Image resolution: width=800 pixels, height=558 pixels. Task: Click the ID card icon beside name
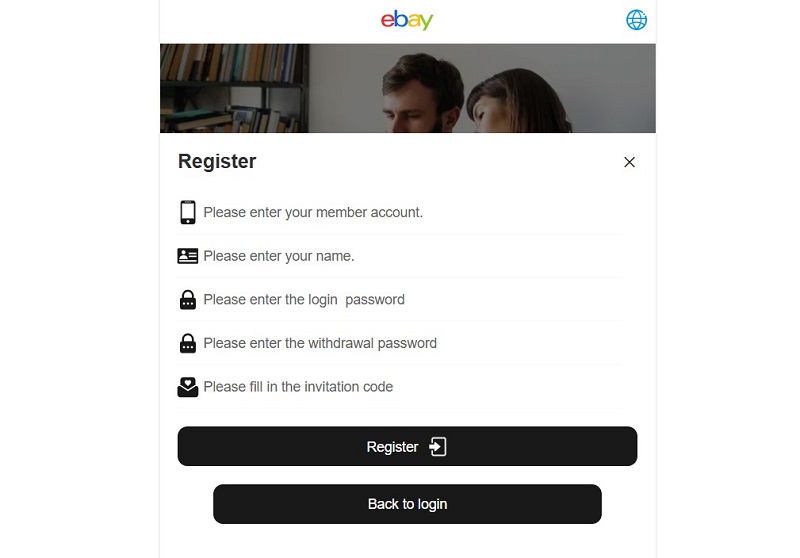pyautogui.click(x=187, y=256)
